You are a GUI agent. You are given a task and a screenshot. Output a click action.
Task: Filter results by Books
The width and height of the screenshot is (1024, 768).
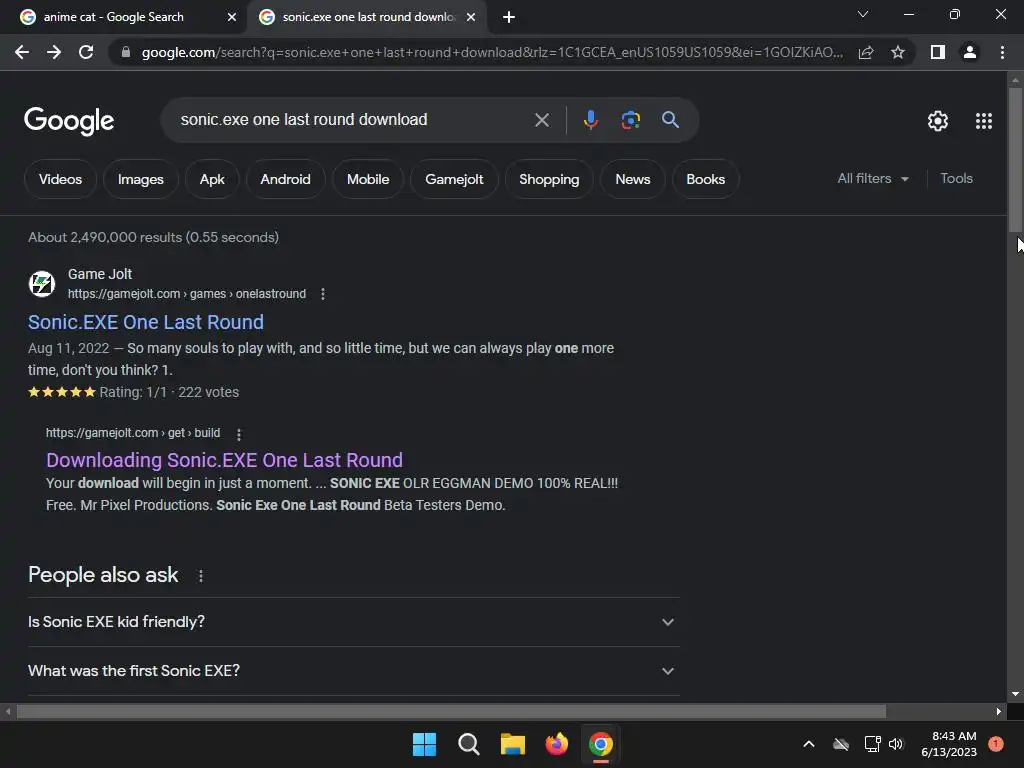705,179
